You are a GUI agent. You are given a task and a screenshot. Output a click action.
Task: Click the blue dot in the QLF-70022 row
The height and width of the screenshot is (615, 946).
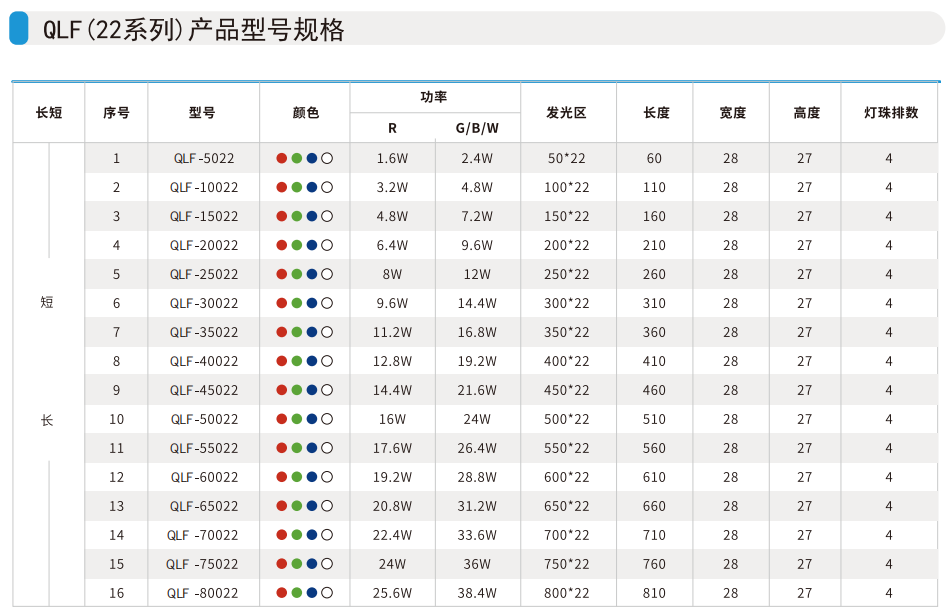312,535
